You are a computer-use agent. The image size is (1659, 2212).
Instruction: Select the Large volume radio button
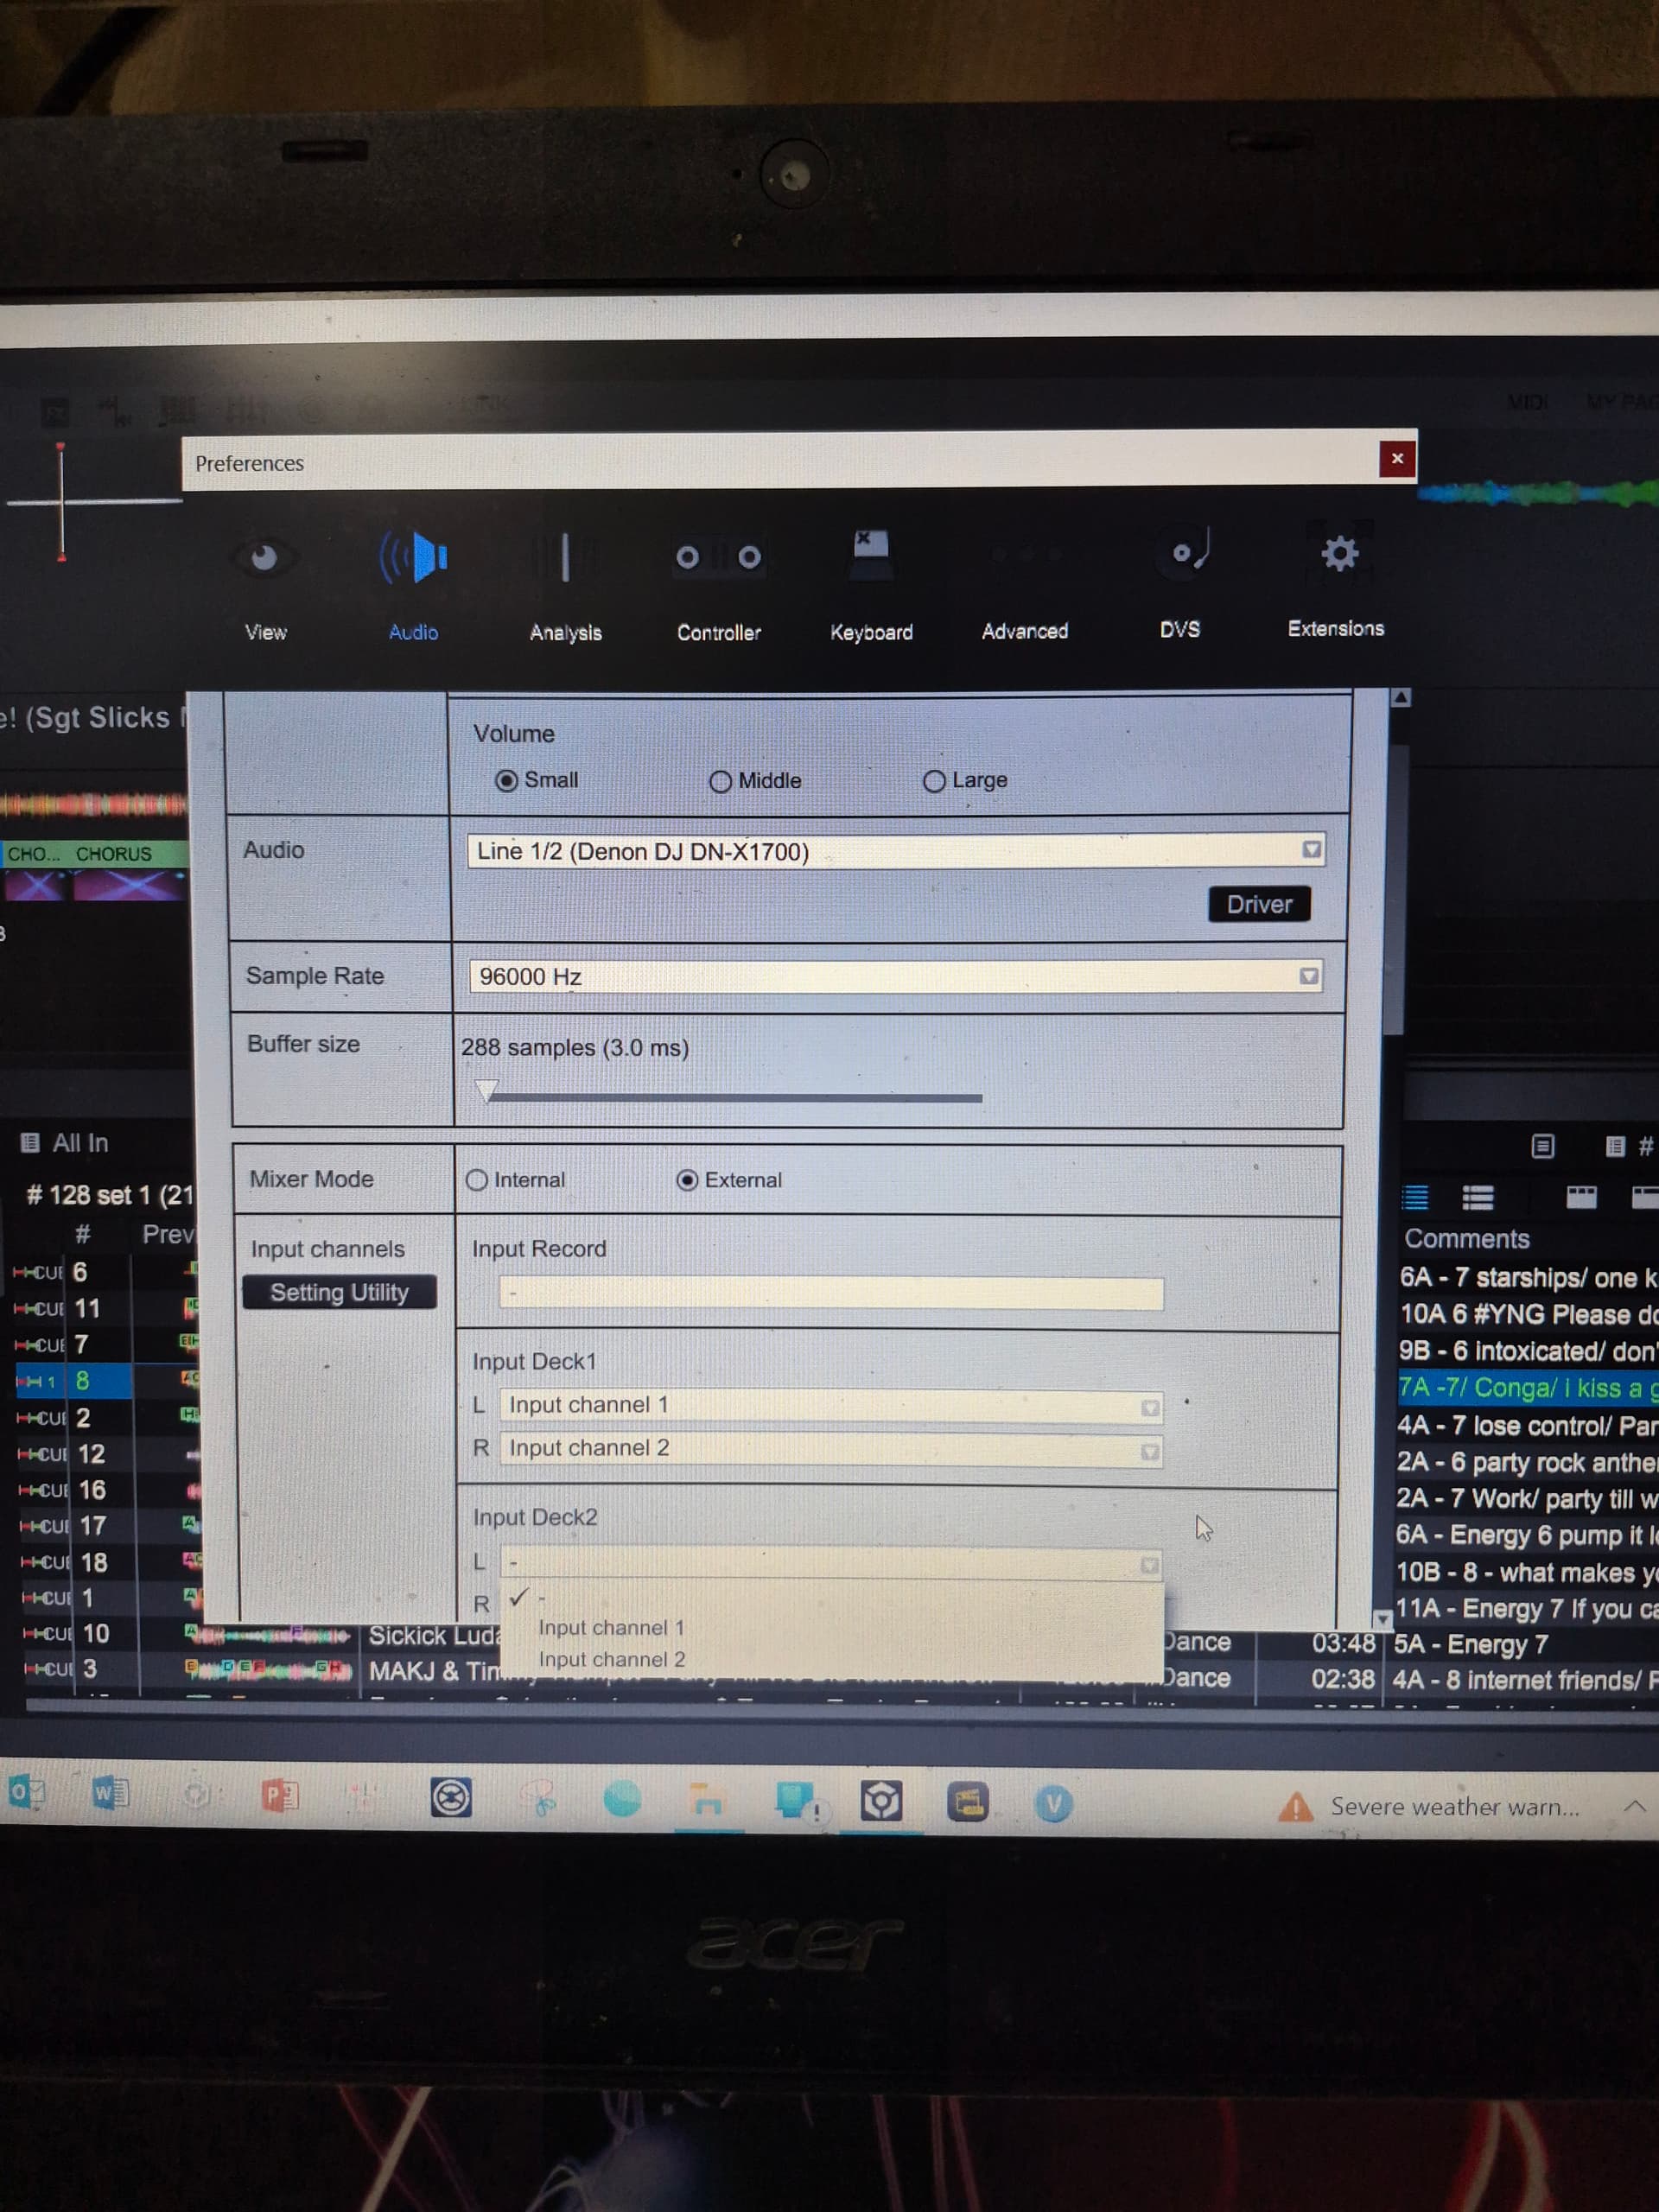click(x=933, y=782)
